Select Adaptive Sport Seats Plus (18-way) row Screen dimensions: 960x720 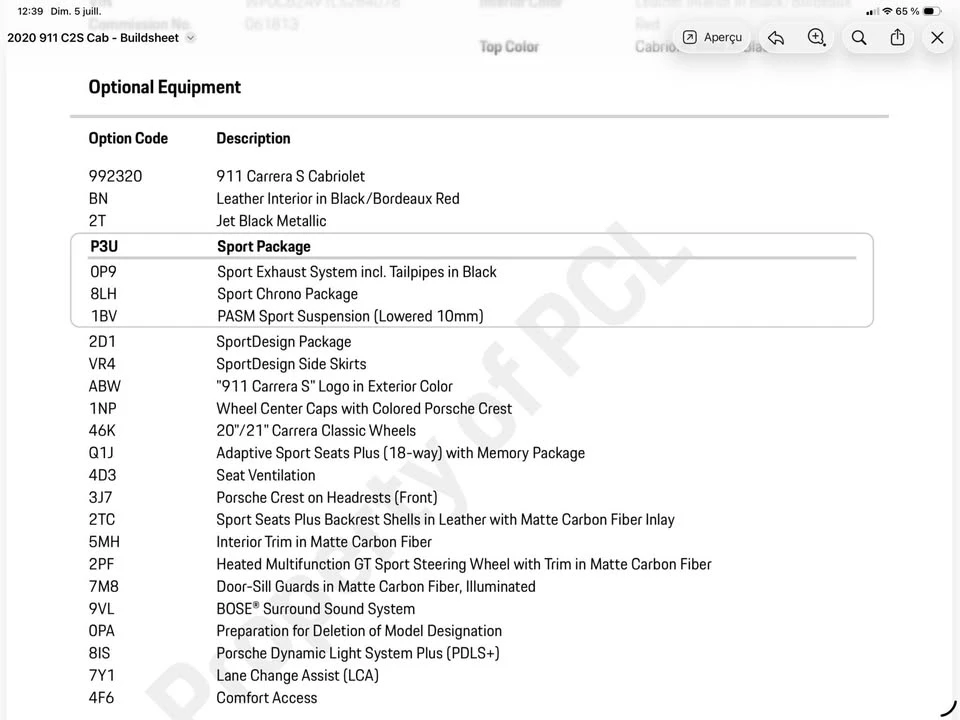(400, 453)
